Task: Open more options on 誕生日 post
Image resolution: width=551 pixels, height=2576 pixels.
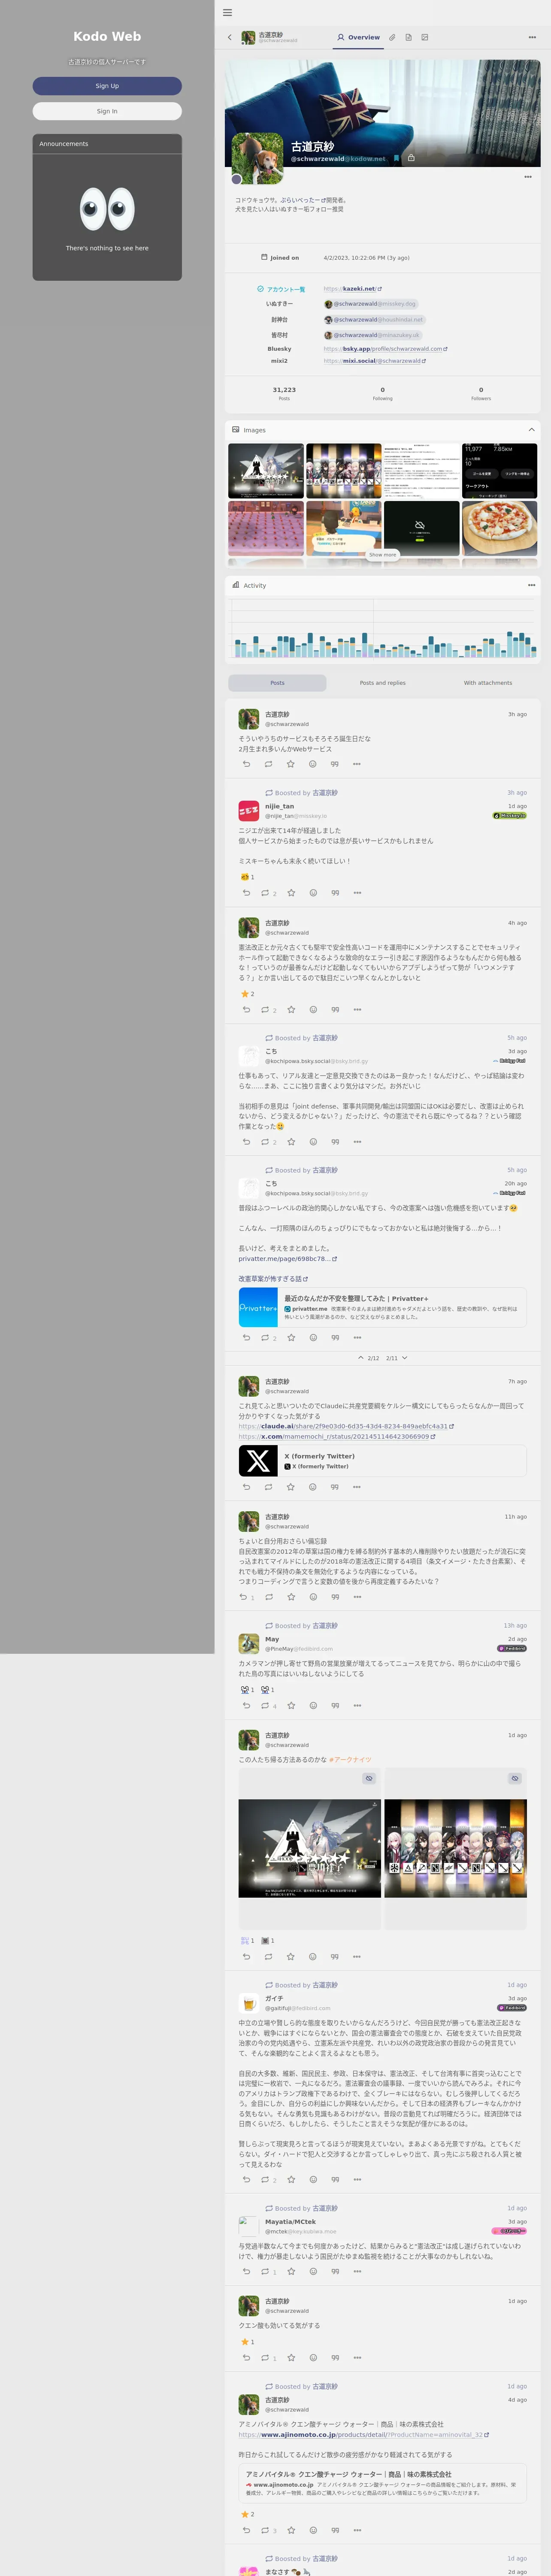Action: [x=357, y=764]
